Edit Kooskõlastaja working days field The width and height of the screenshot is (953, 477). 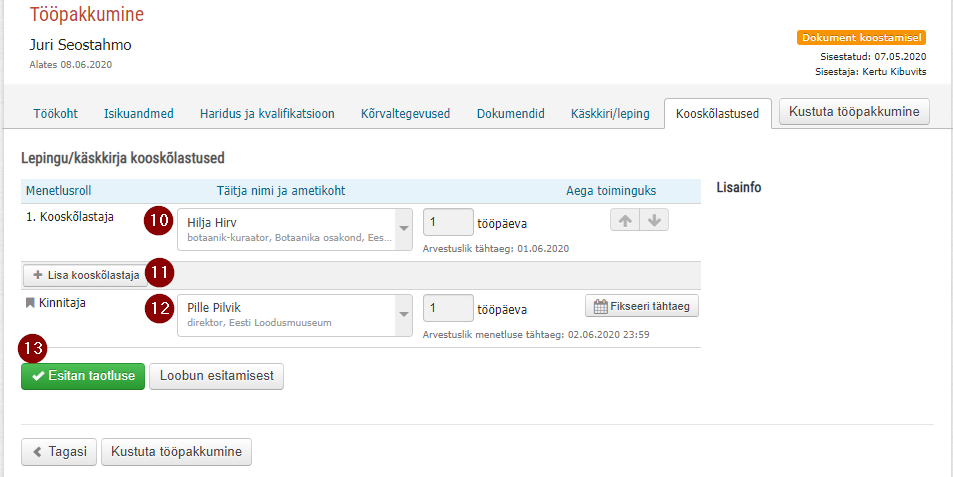tap(448, 222)
